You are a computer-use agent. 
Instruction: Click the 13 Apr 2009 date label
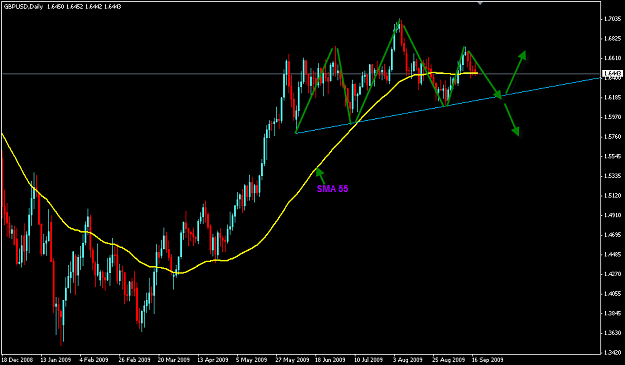pyautogui.click(x=213, y=360)
